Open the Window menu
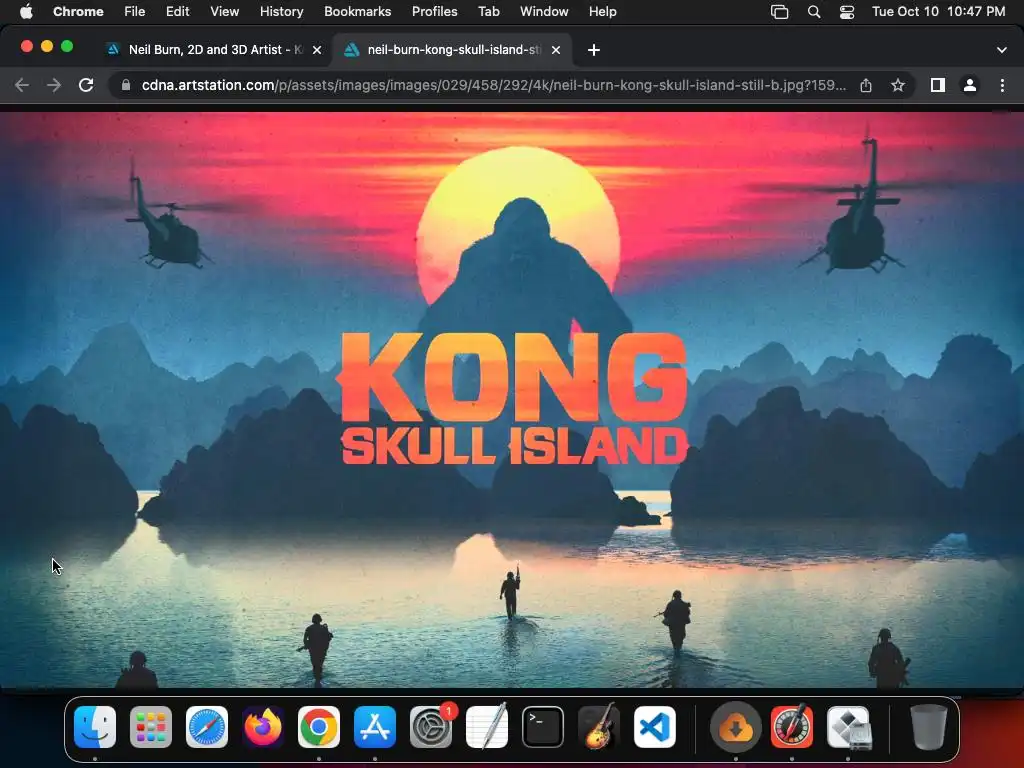The width and height of the screenshot is (1024, 768). point(544,12)
